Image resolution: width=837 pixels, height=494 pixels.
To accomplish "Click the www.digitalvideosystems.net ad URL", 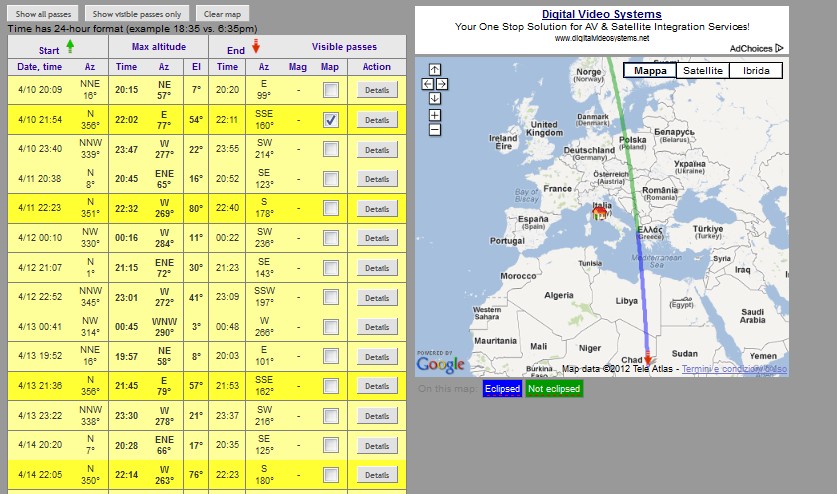I will [x=602, y=38].
